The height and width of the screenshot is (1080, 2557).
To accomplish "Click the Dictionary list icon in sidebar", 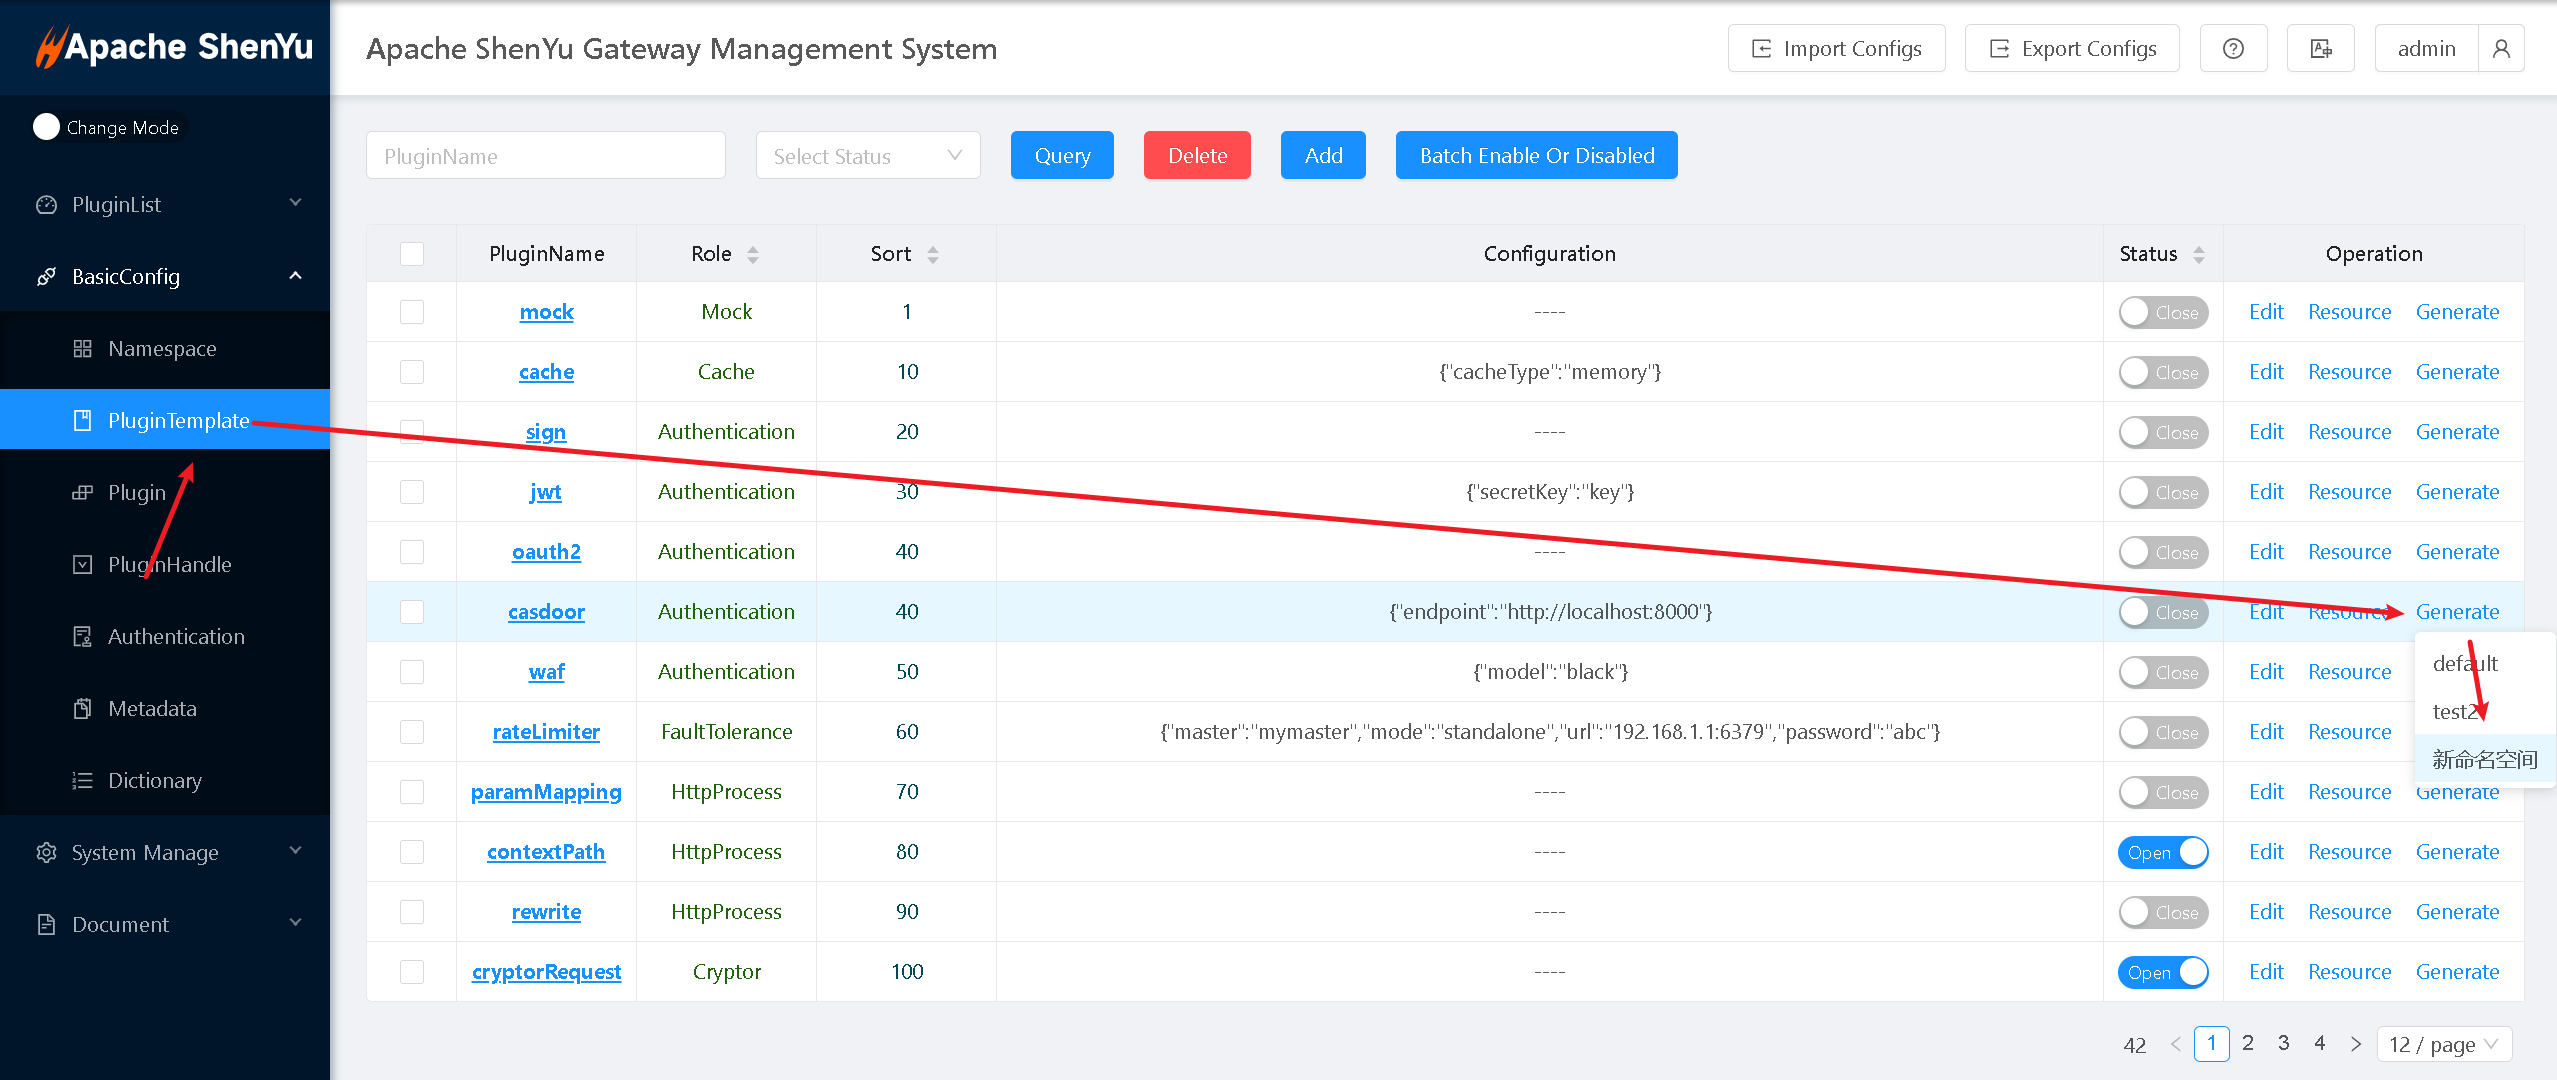I will (x=83, y=781).
